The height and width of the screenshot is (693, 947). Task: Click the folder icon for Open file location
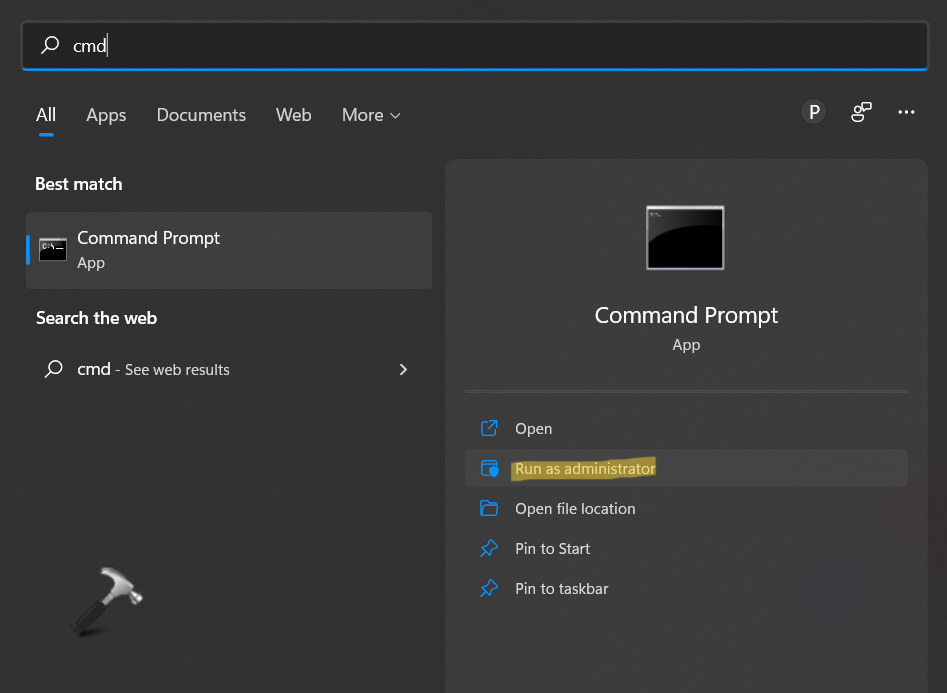point(489,508)
